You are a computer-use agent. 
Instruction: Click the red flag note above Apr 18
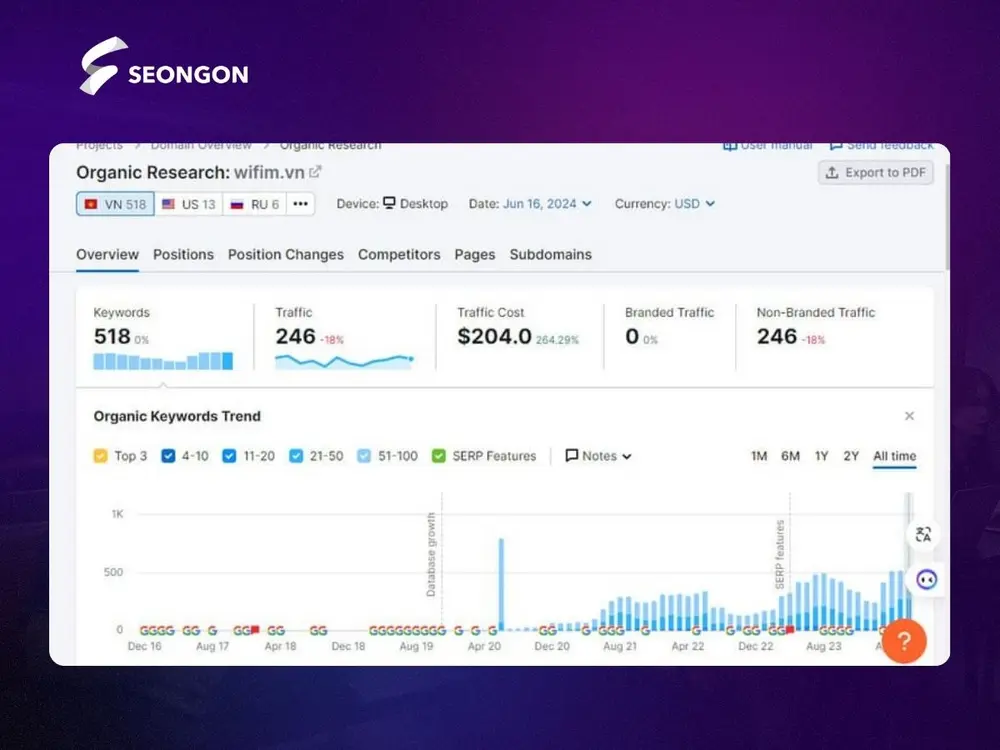[254, 630]
